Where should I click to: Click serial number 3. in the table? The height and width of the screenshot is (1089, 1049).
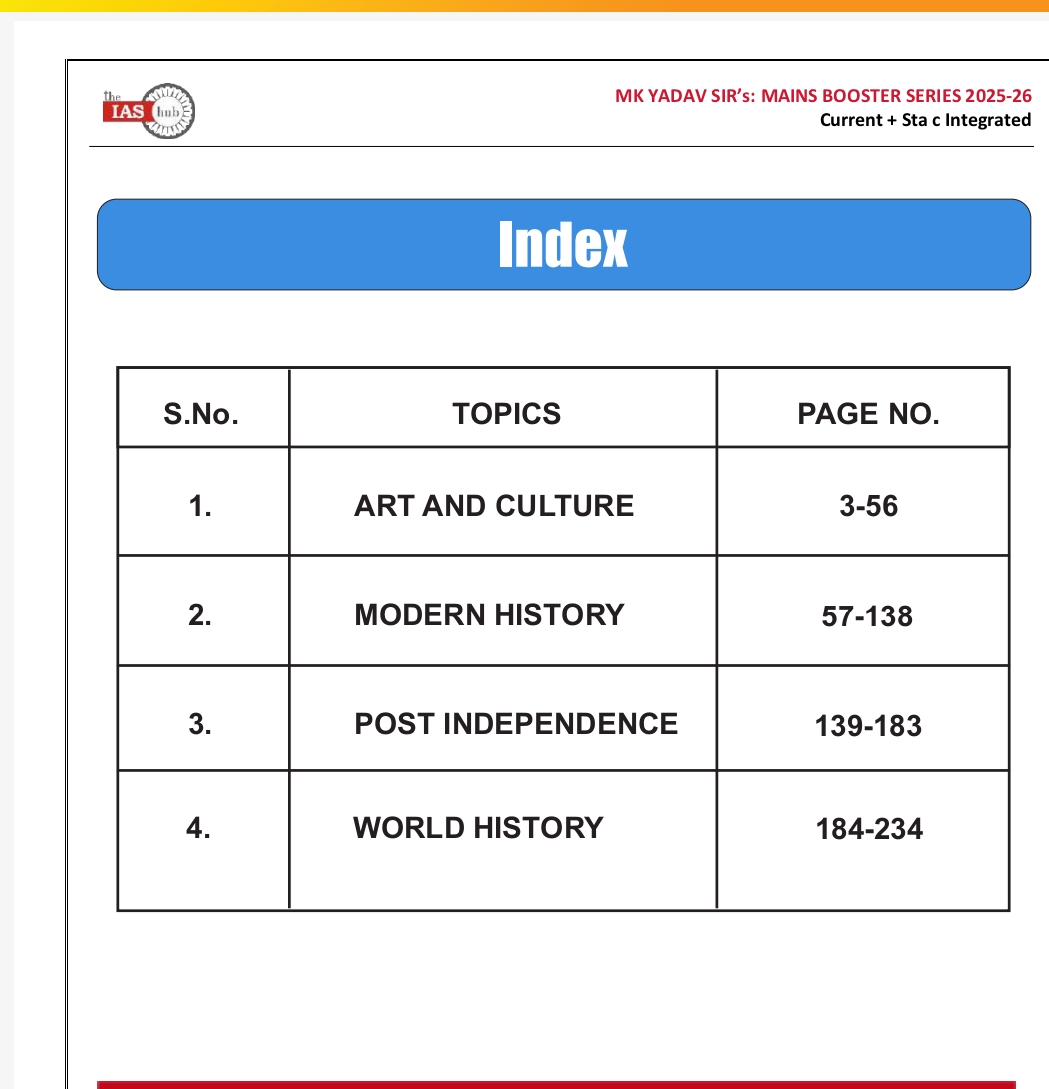point(200,725)
